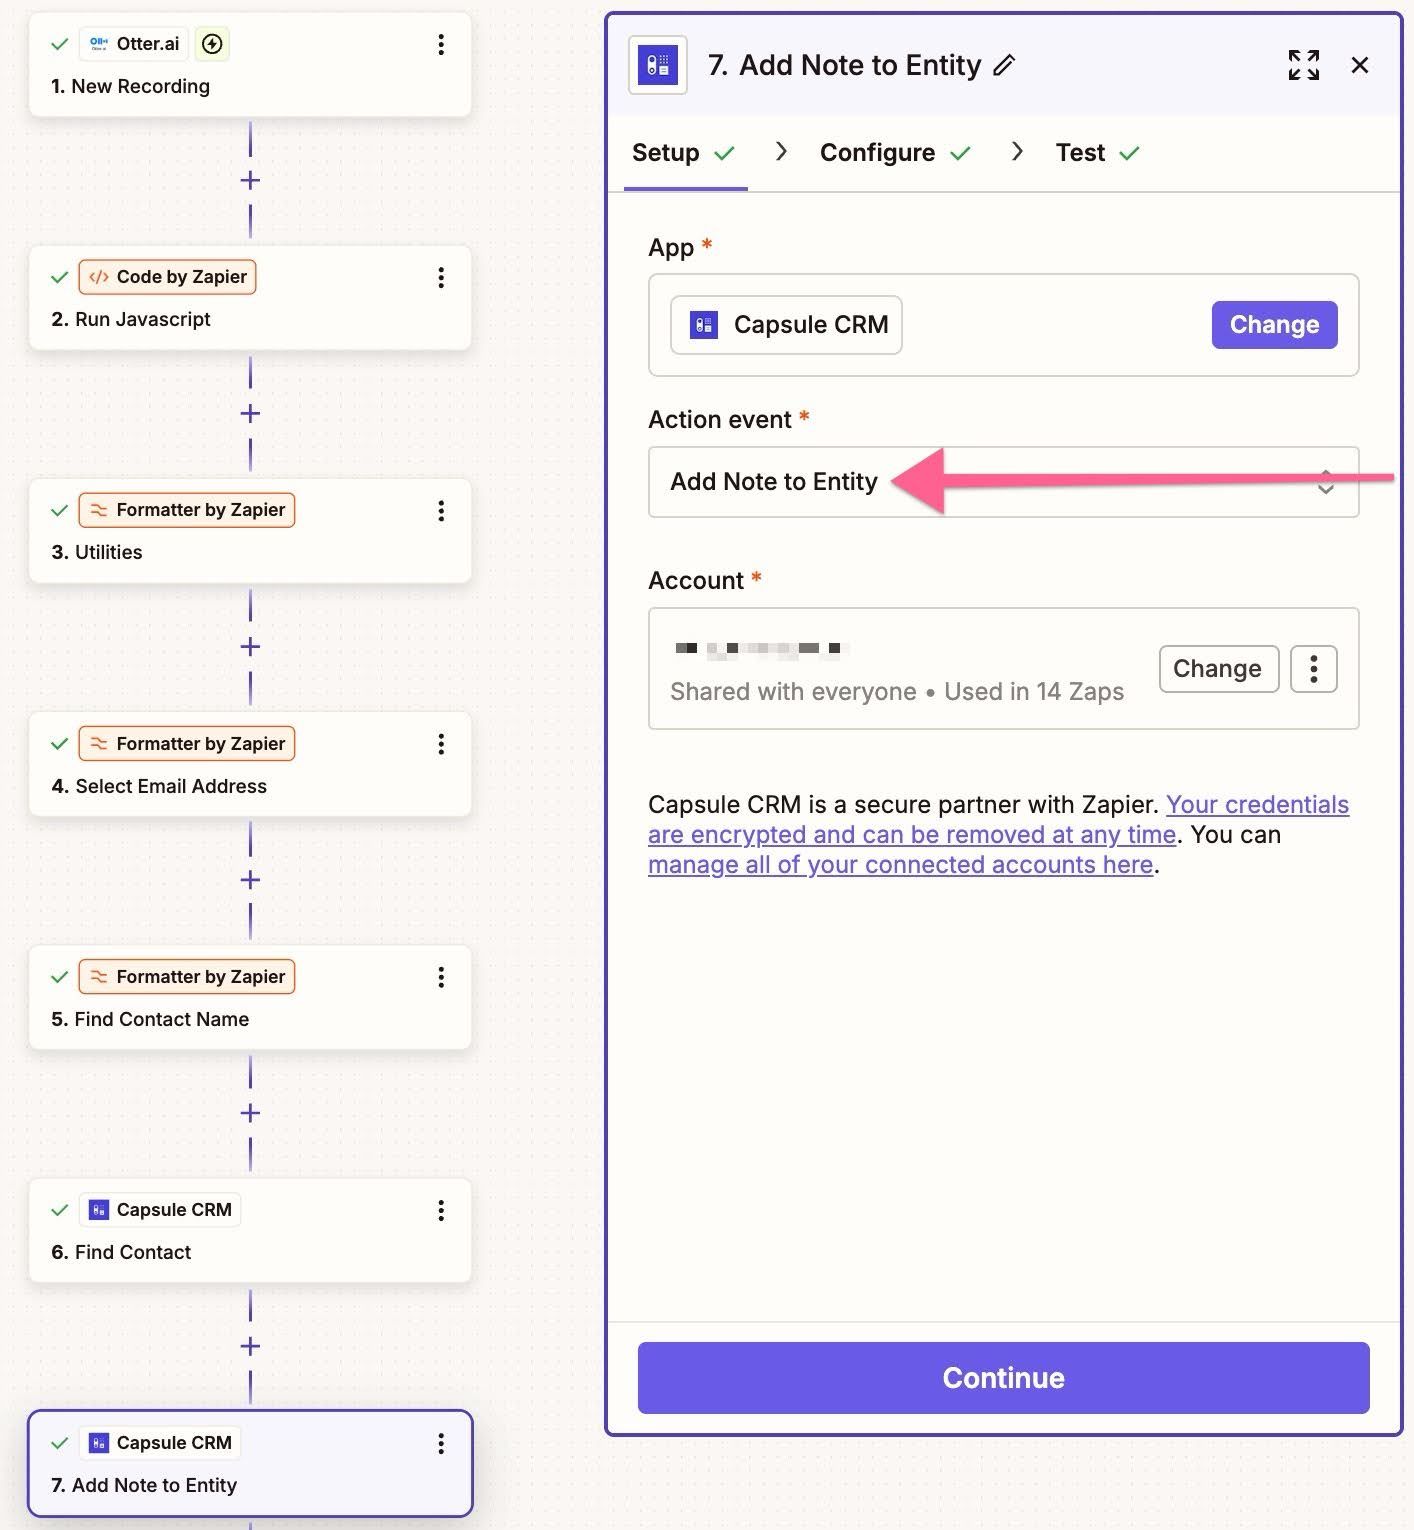
Task: Click the instant trigger lightning icon
Action: click(x=211, y=43)
